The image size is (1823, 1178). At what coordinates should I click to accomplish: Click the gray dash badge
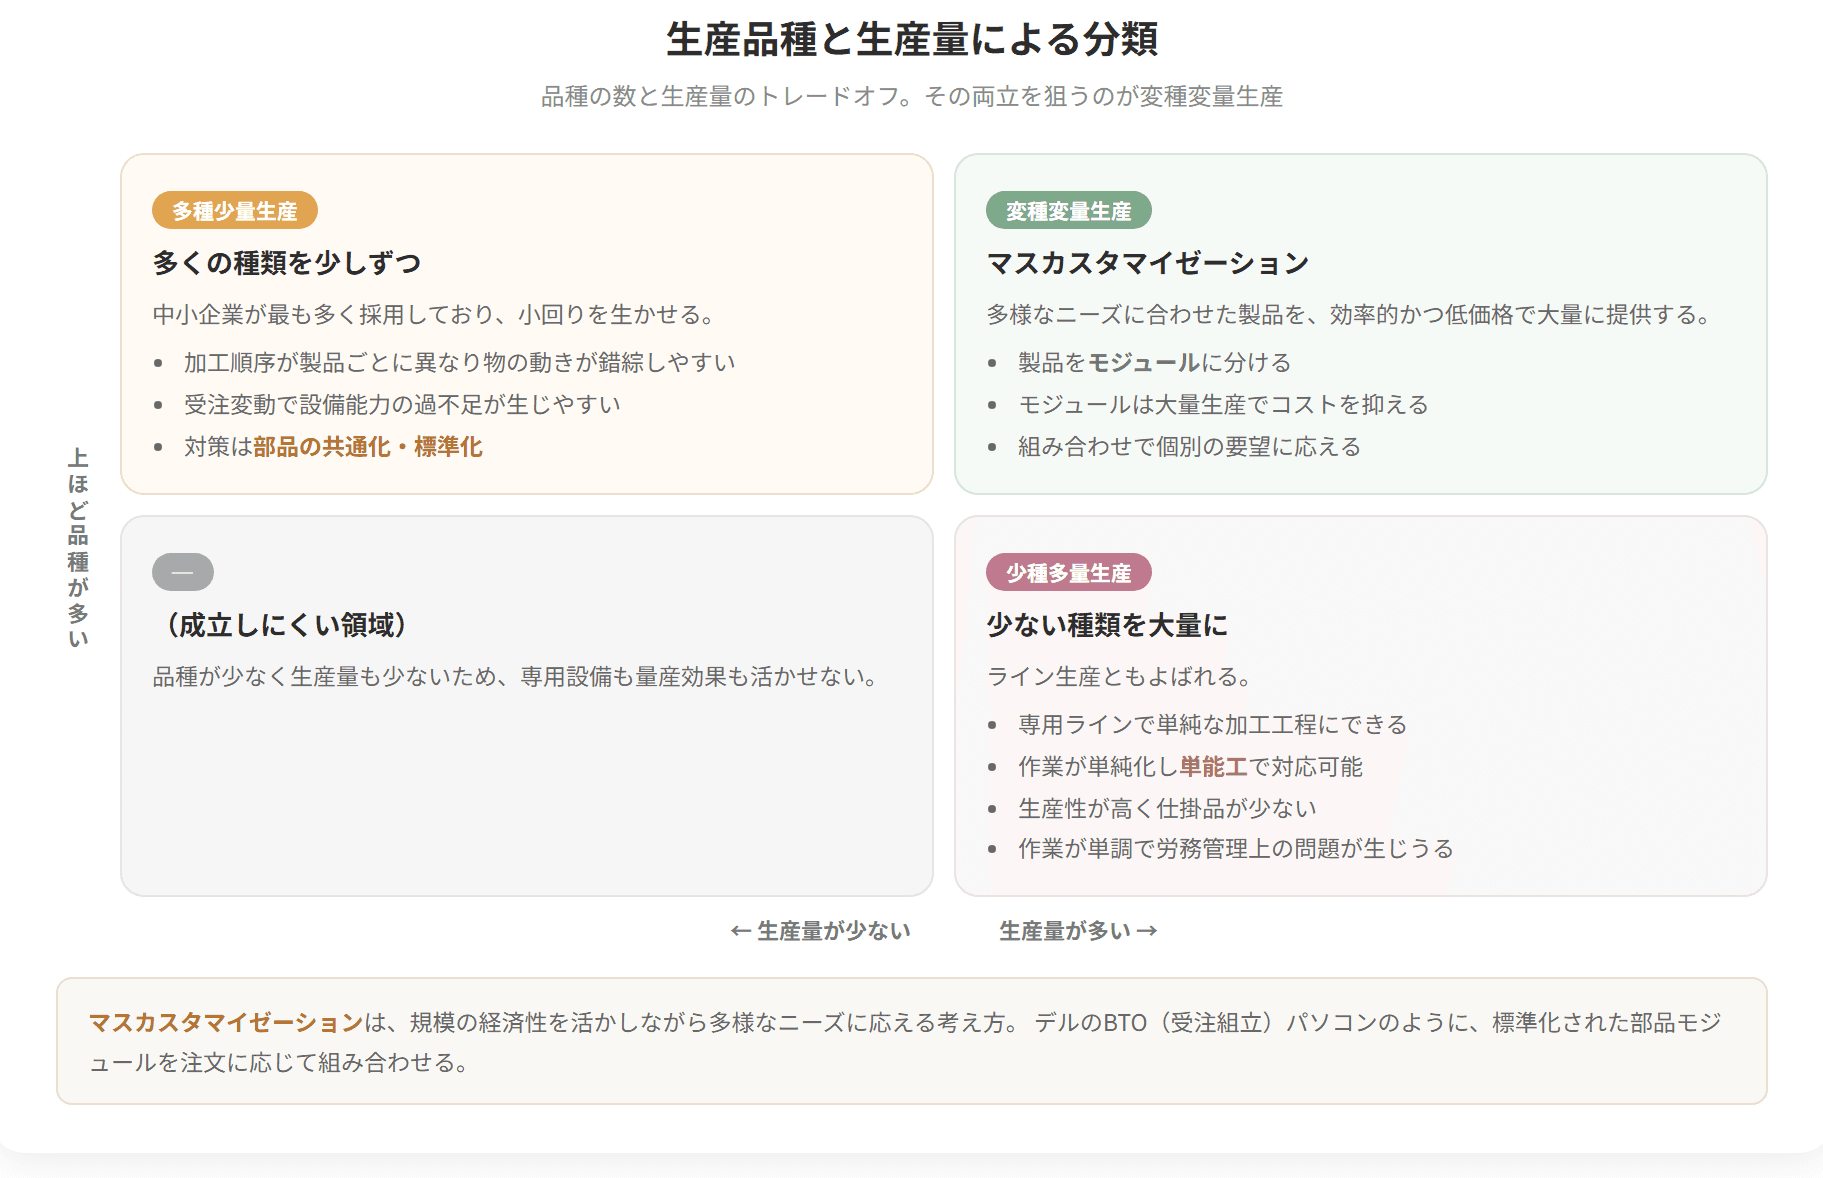(x=183, y=572)
